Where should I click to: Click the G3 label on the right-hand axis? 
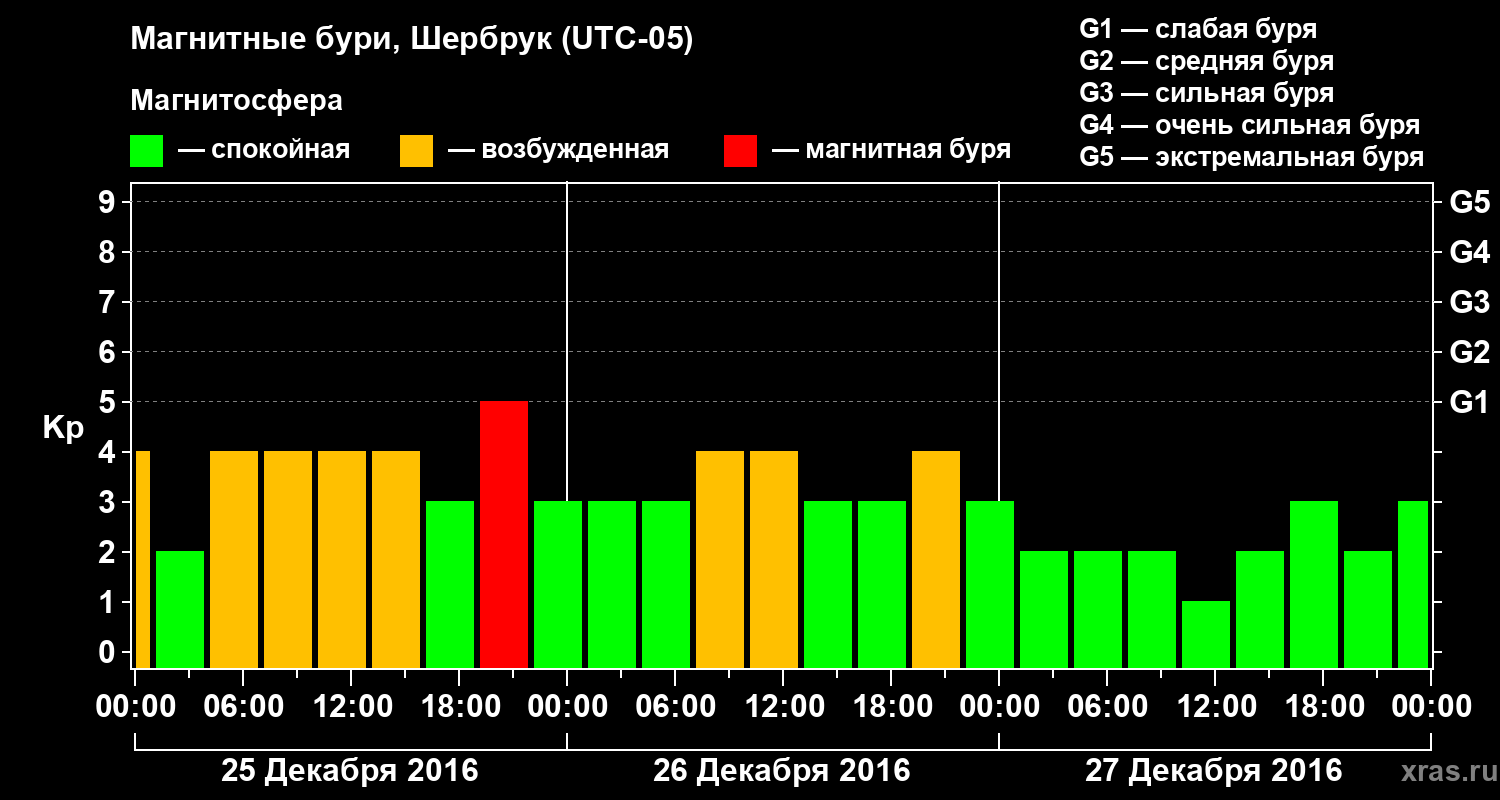coord(1469,302)
